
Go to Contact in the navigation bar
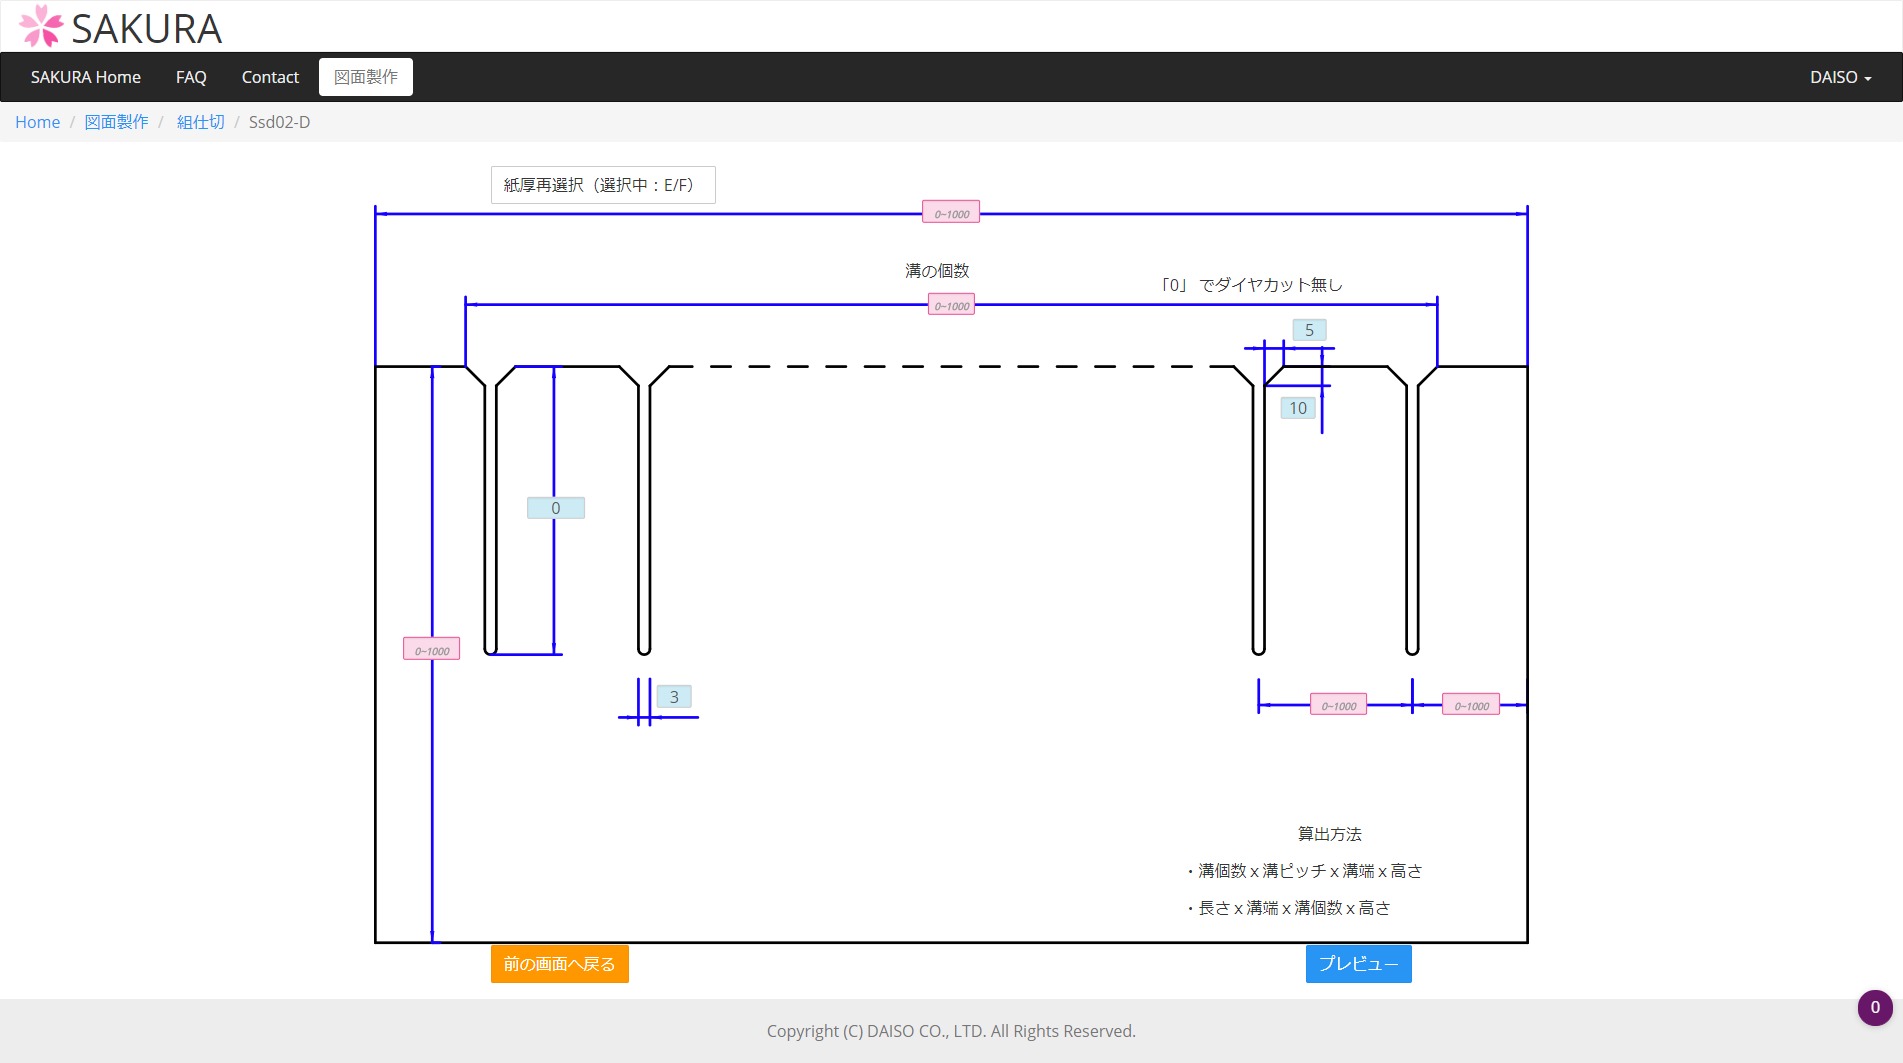(270, 77)
